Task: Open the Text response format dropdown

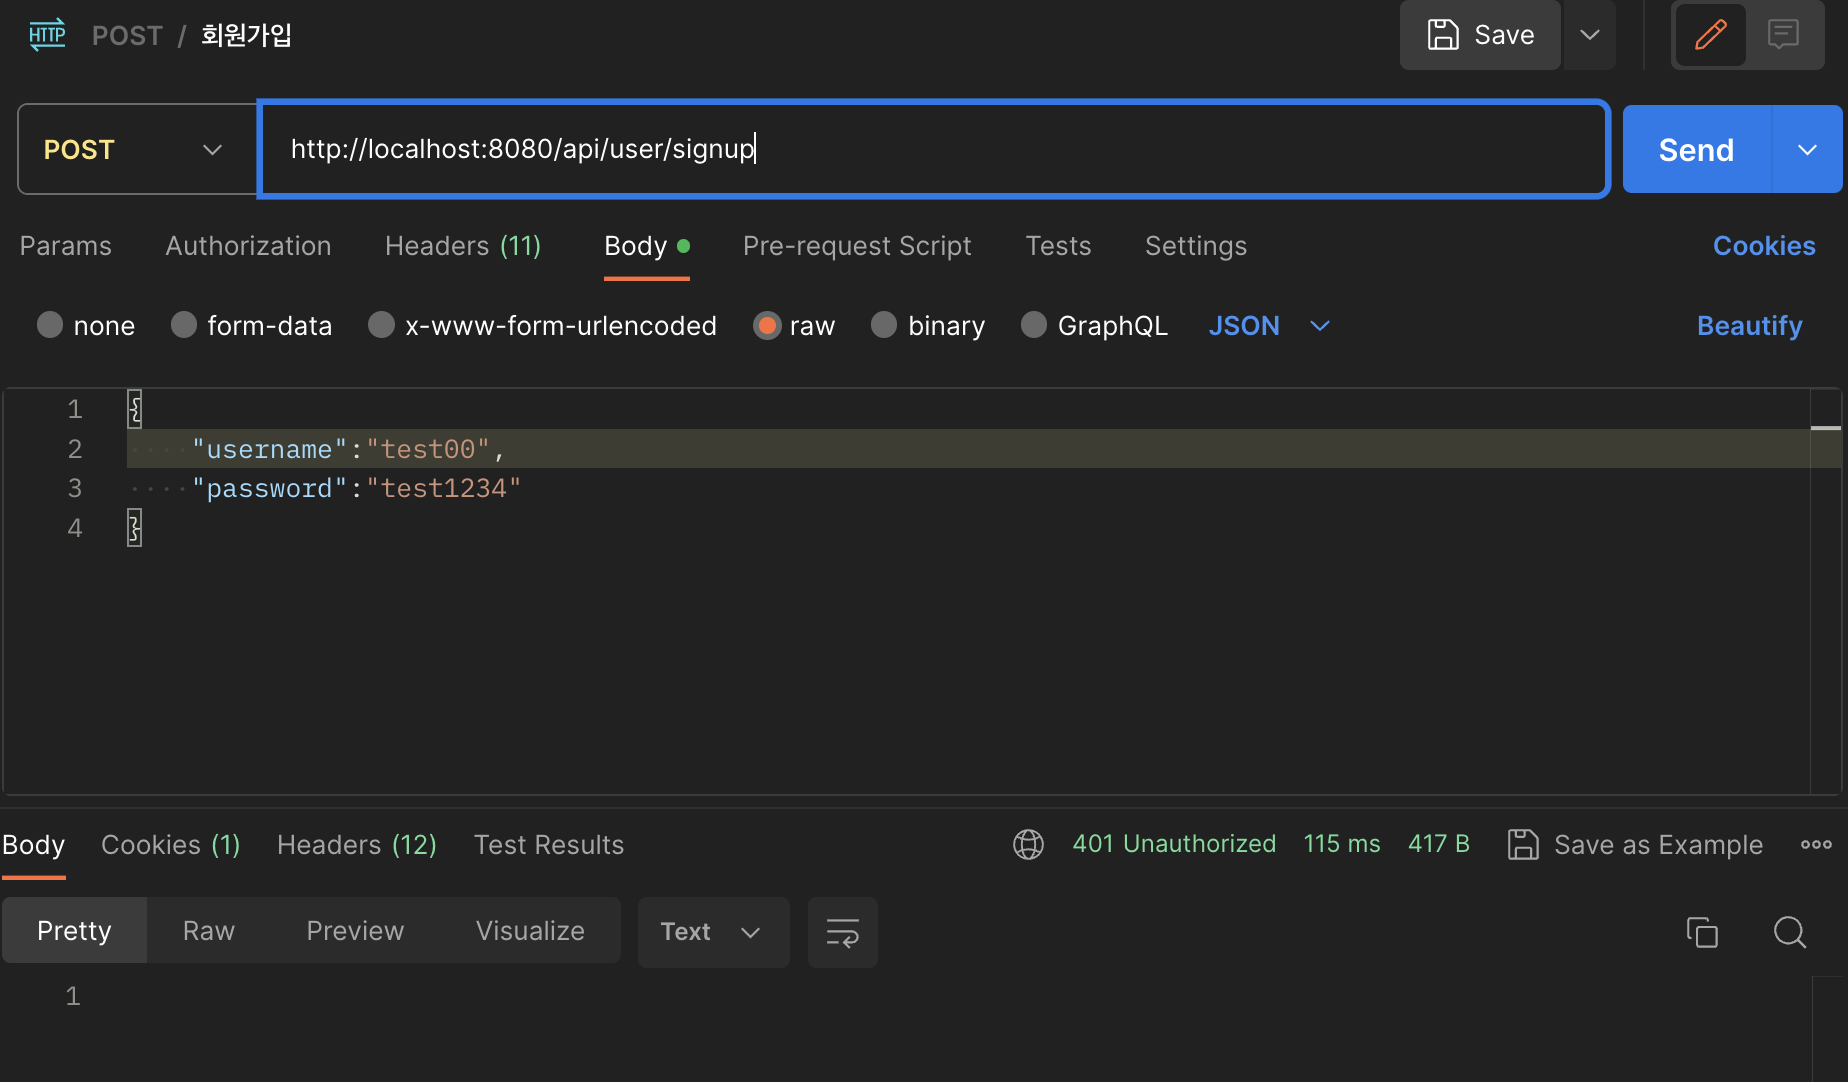Action: coord(714,932)
